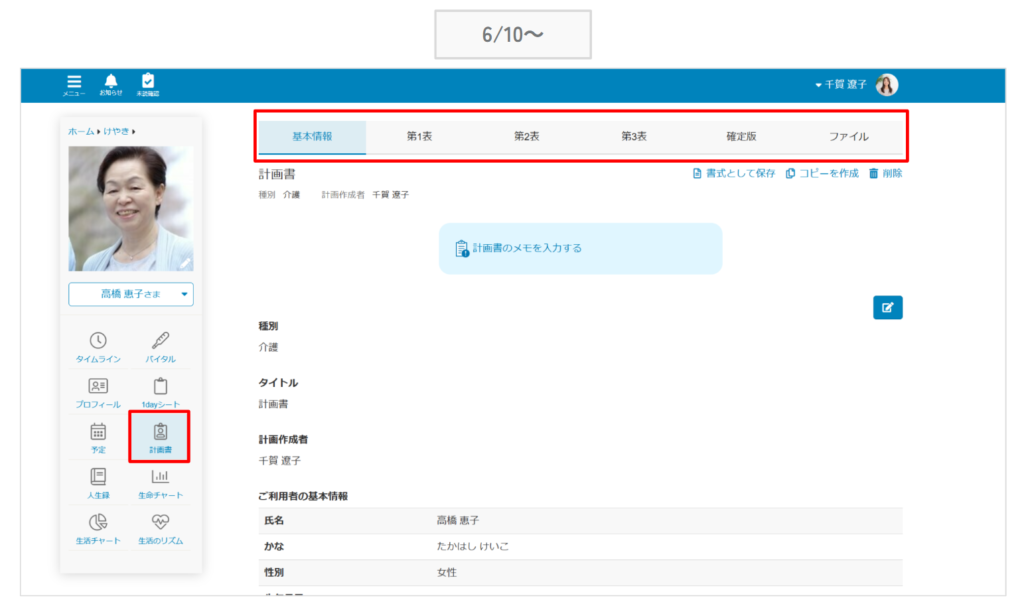Click the 高橋 恵子 name cell
The width and height of the screenshot is (1024, 598).
(x=457, y=520)
